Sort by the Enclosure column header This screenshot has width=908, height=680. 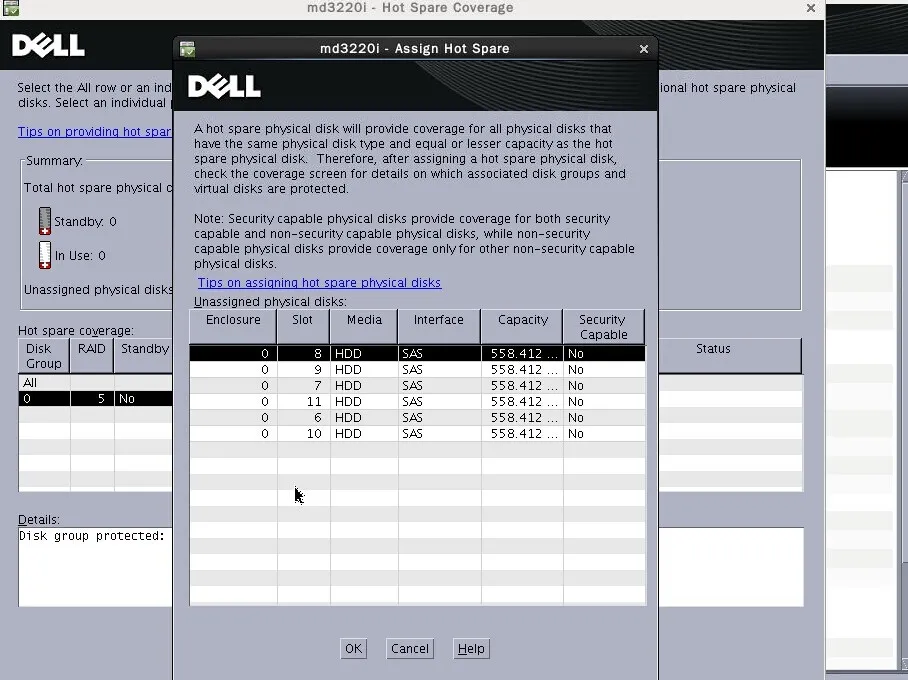[233, 327]
